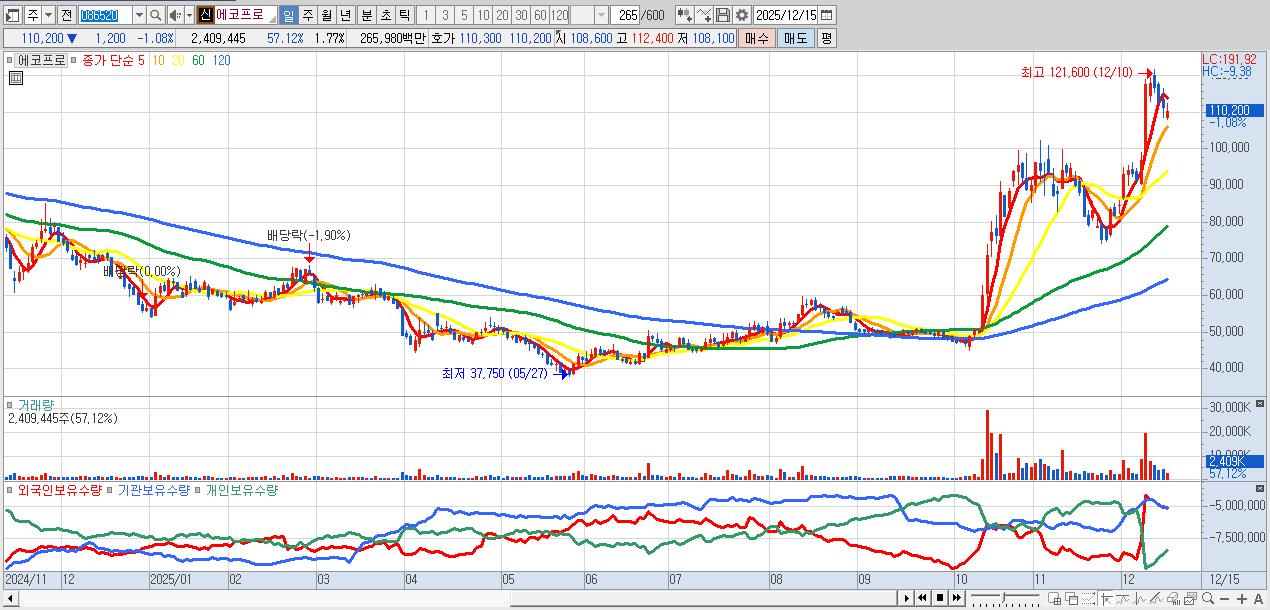Viewport: 1270px width, 610px height.
Task: Toggle the 에코프로 series legend label
Action: click(x=41, y=60)
